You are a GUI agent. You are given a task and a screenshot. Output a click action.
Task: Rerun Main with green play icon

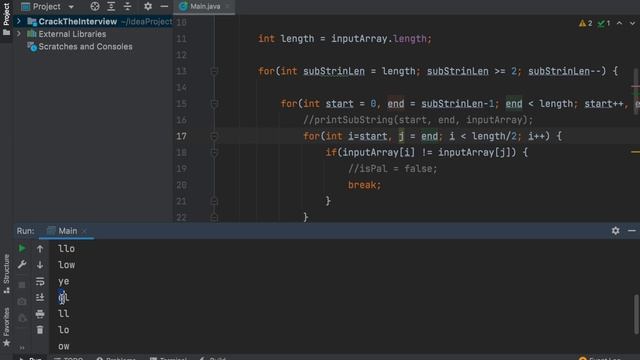pos(22,248)
